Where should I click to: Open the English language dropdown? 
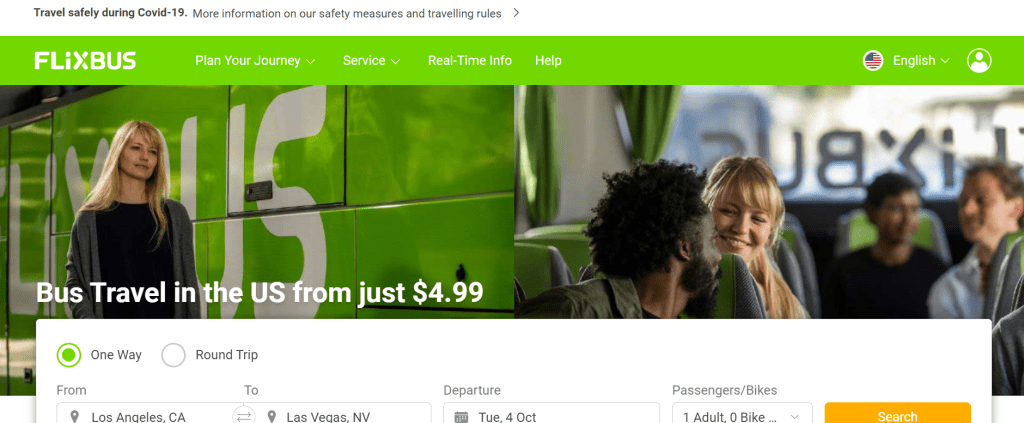tap(921, 61)
